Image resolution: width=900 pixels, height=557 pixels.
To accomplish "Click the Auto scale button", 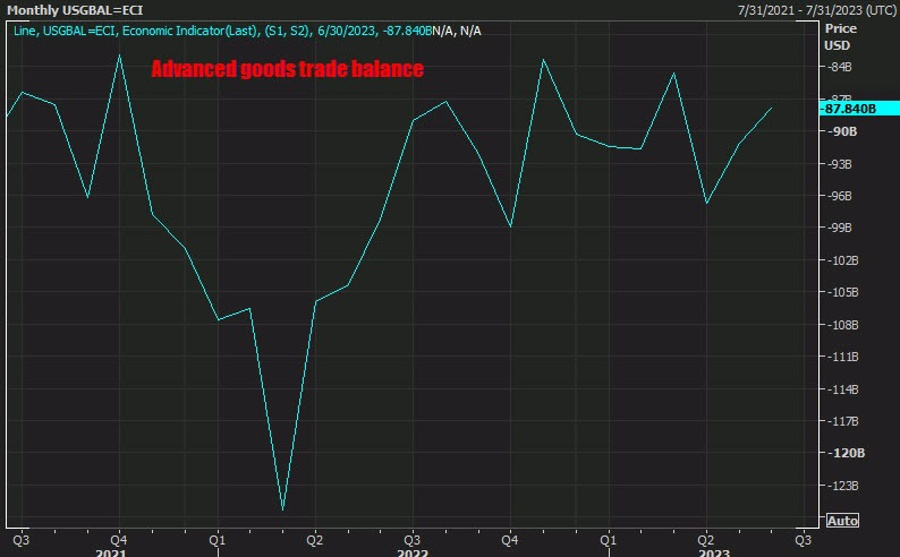I will click(x=843, y=521).
